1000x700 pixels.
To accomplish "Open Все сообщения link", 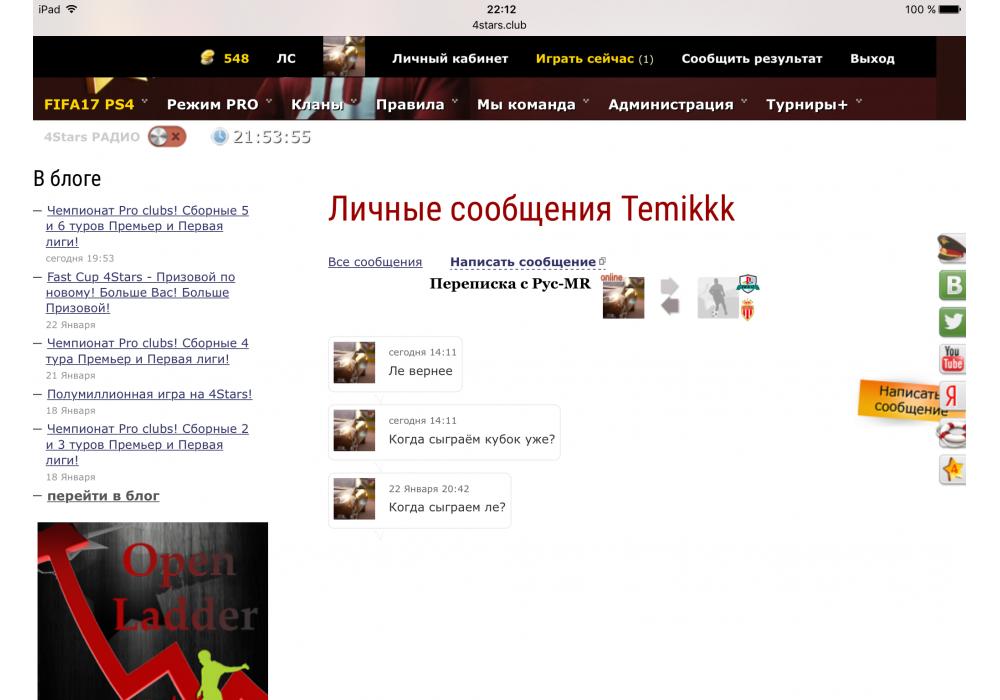I will [x=375, y=261].
